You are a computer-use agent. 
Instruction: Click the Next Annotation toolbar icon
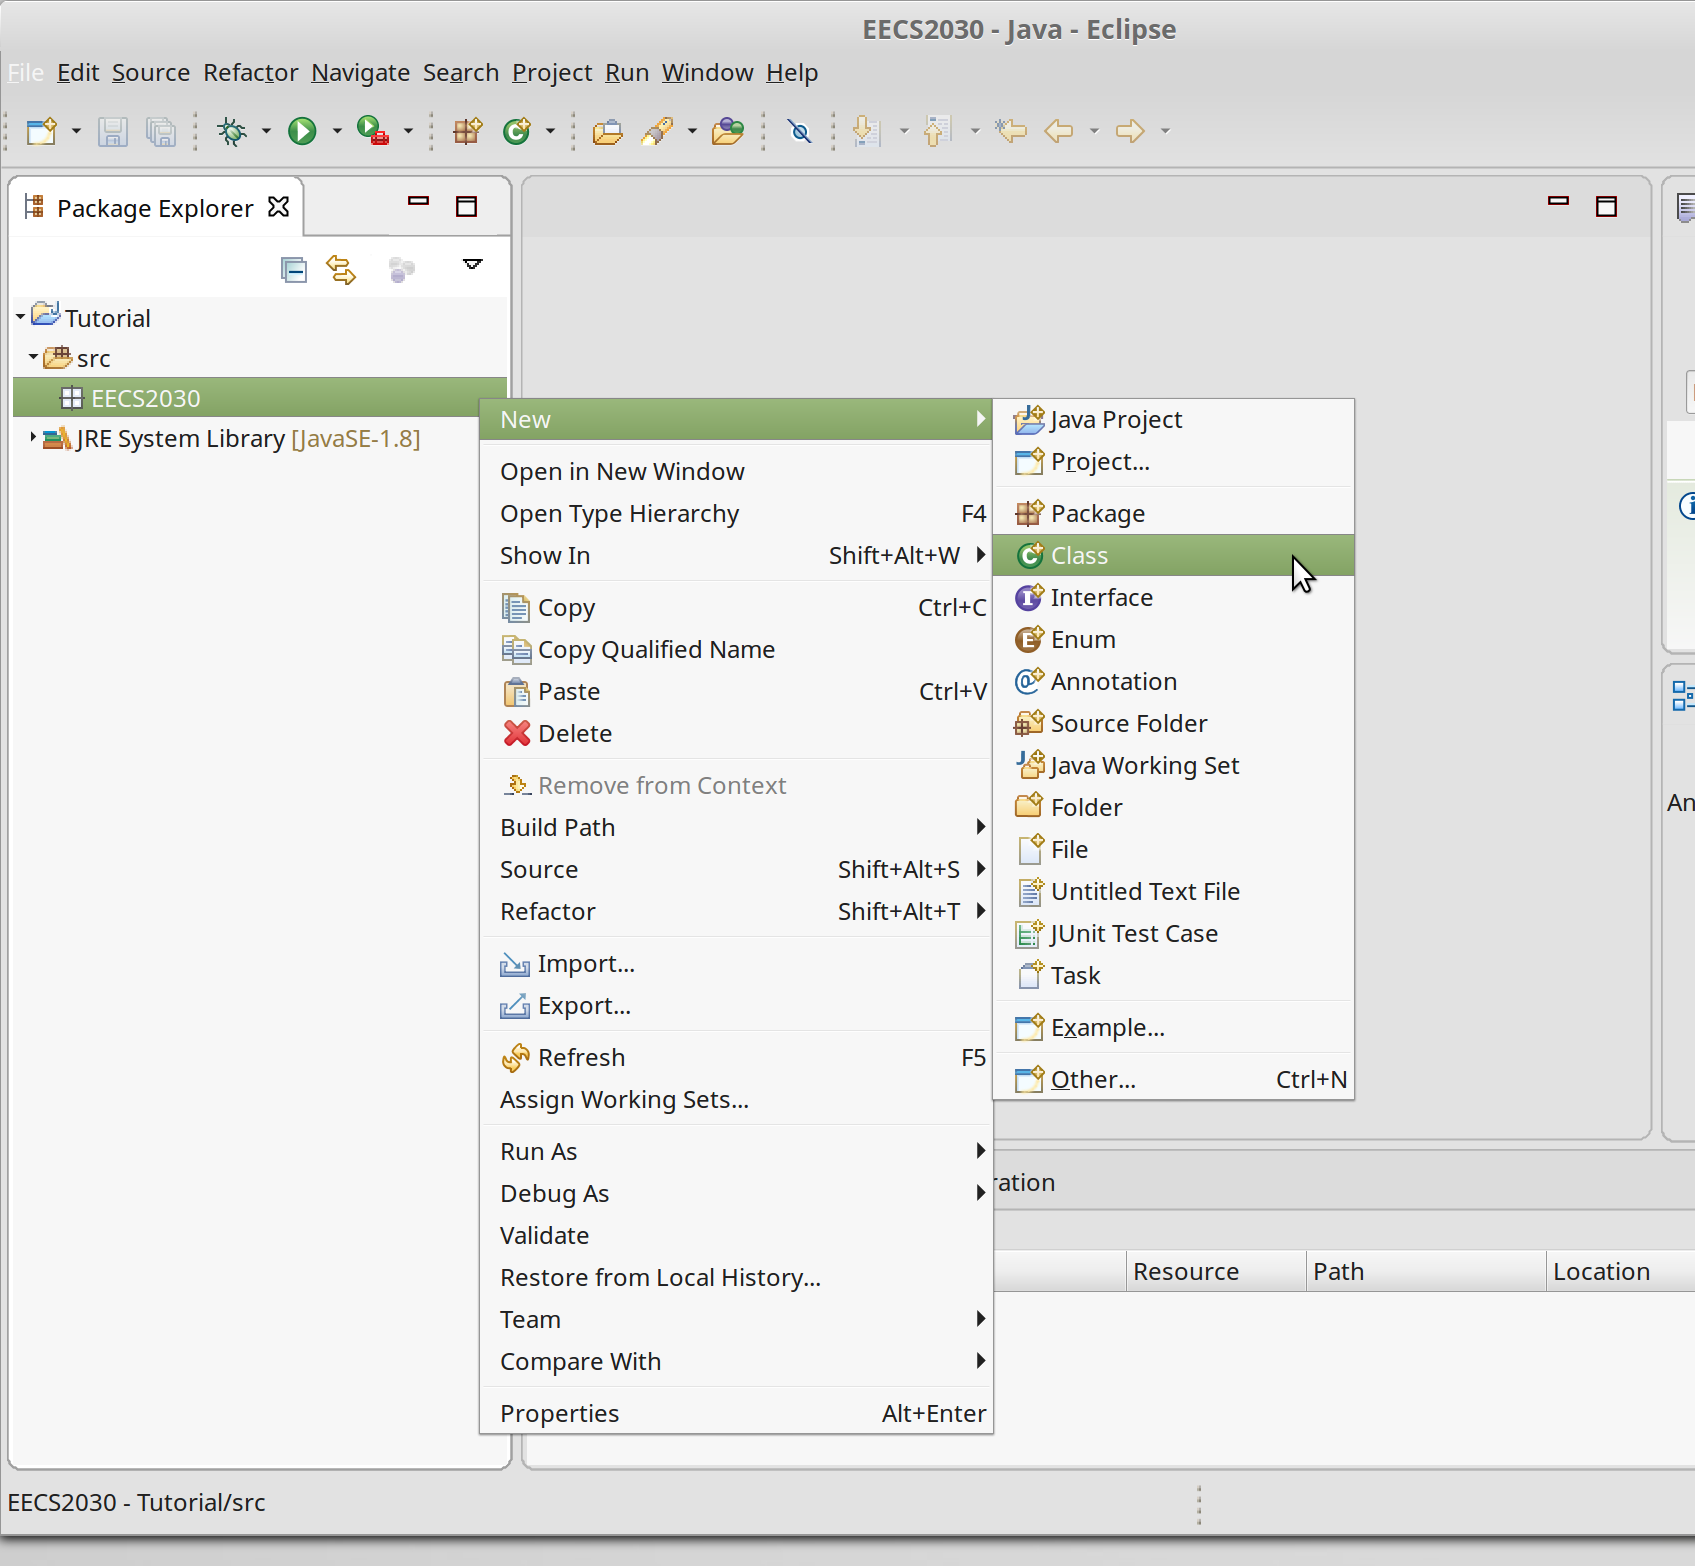point(866,131)
